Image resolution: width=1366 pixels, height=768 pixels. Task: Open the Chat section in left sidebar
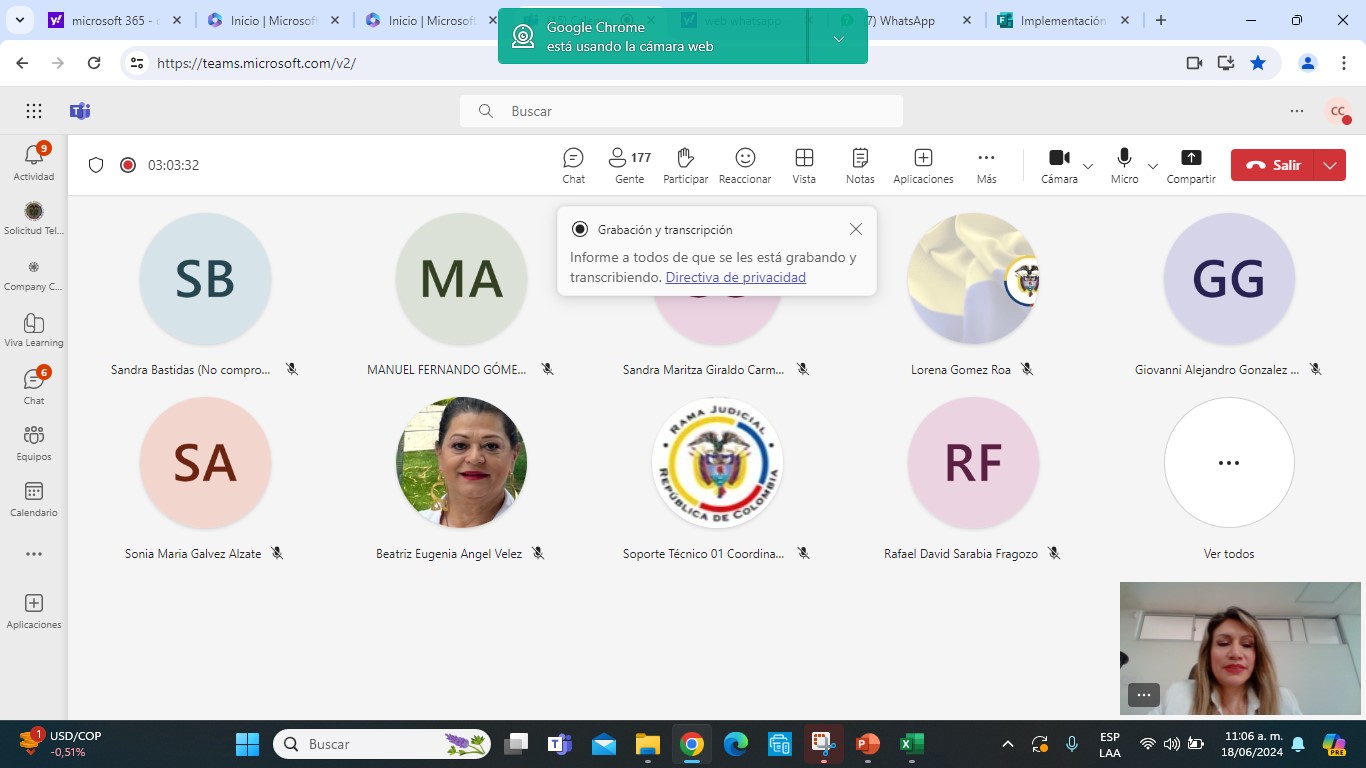click(34, 386)
